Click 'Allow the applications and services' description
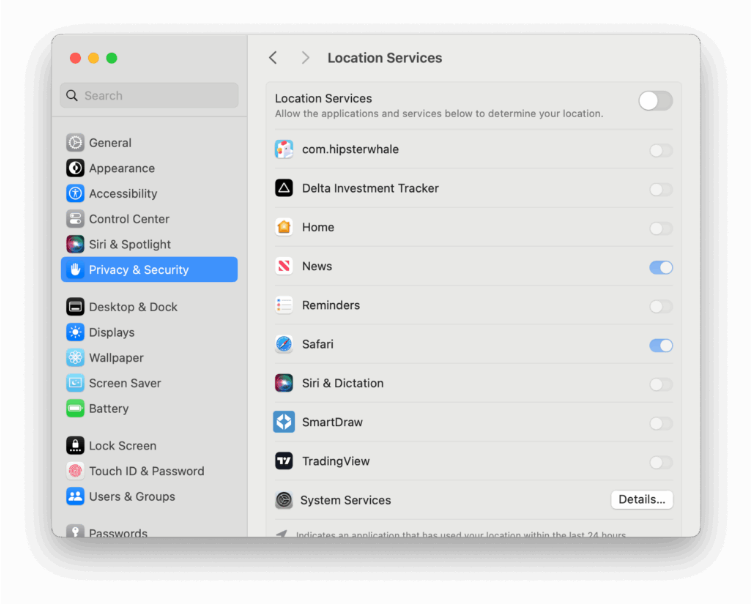Image resolution: width=751 pixels, height=605 pixels. click(439, 114)
